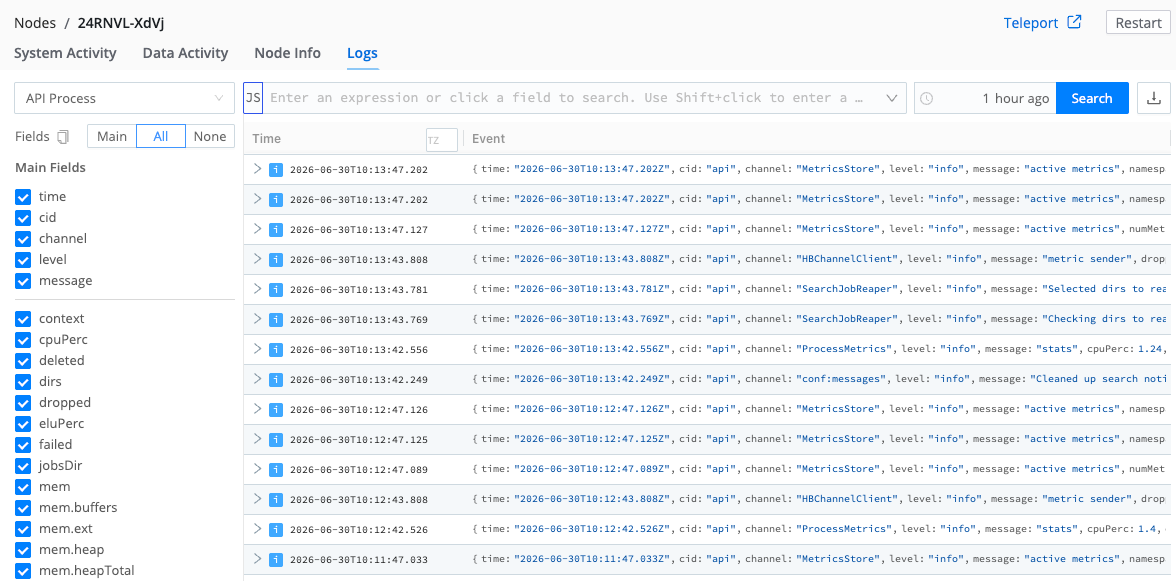Click info level icon for 10:12:47.126 event
The image size is (1176, 581).
(x=275, y=409)
